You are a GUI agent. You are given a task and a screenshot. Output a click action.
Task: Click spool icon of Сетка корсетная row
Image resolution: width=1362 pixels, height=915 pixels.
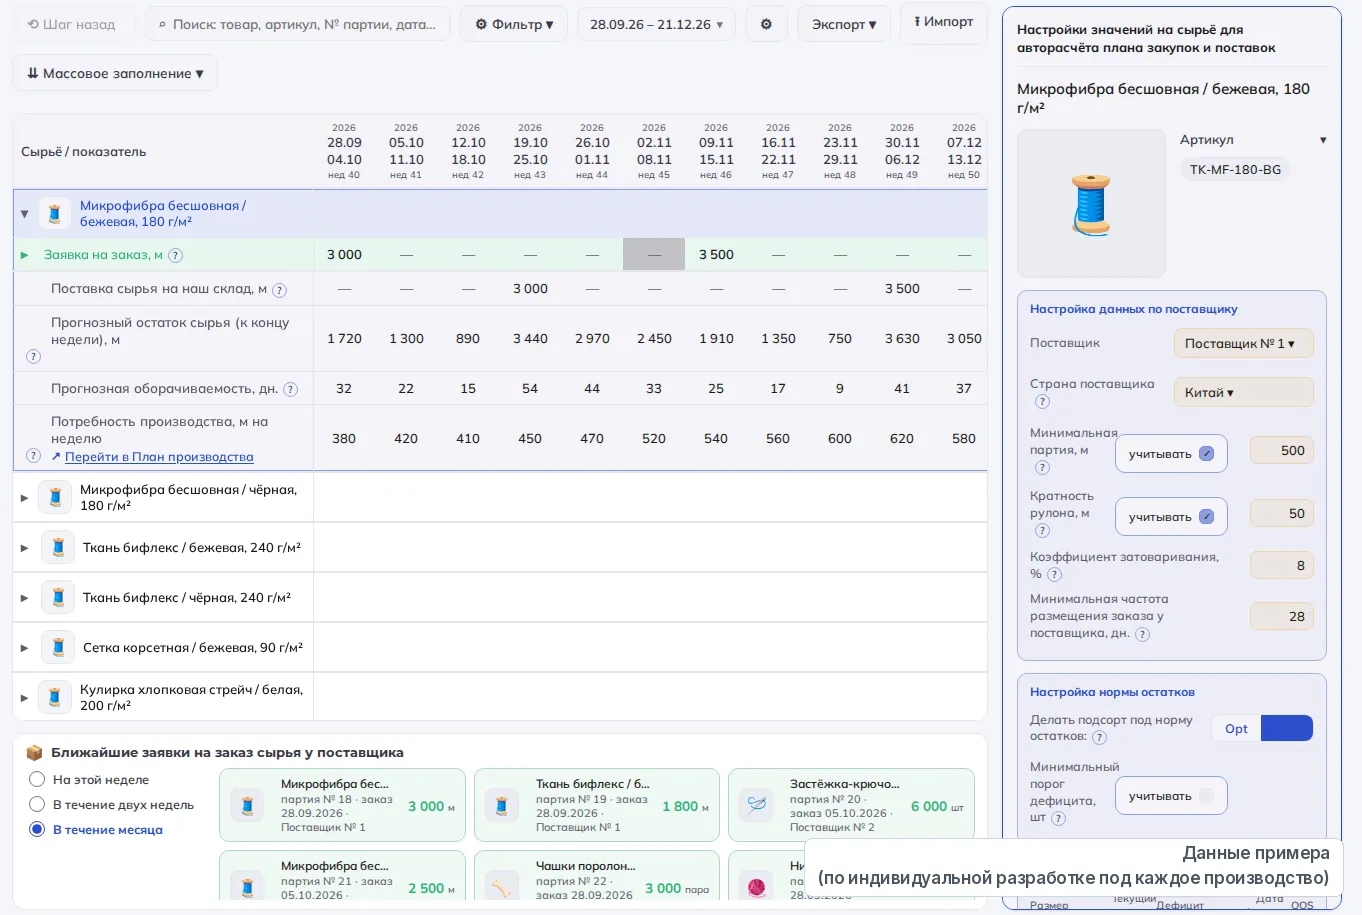[x=58, y=648]
